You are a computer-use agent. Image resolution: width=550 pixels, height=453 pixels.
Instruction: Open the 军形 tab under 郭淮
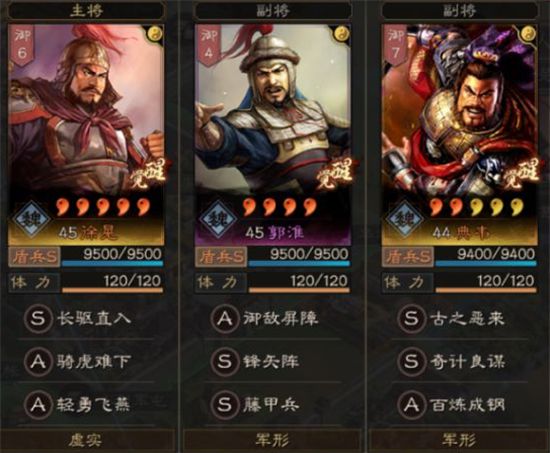point(273,440)
